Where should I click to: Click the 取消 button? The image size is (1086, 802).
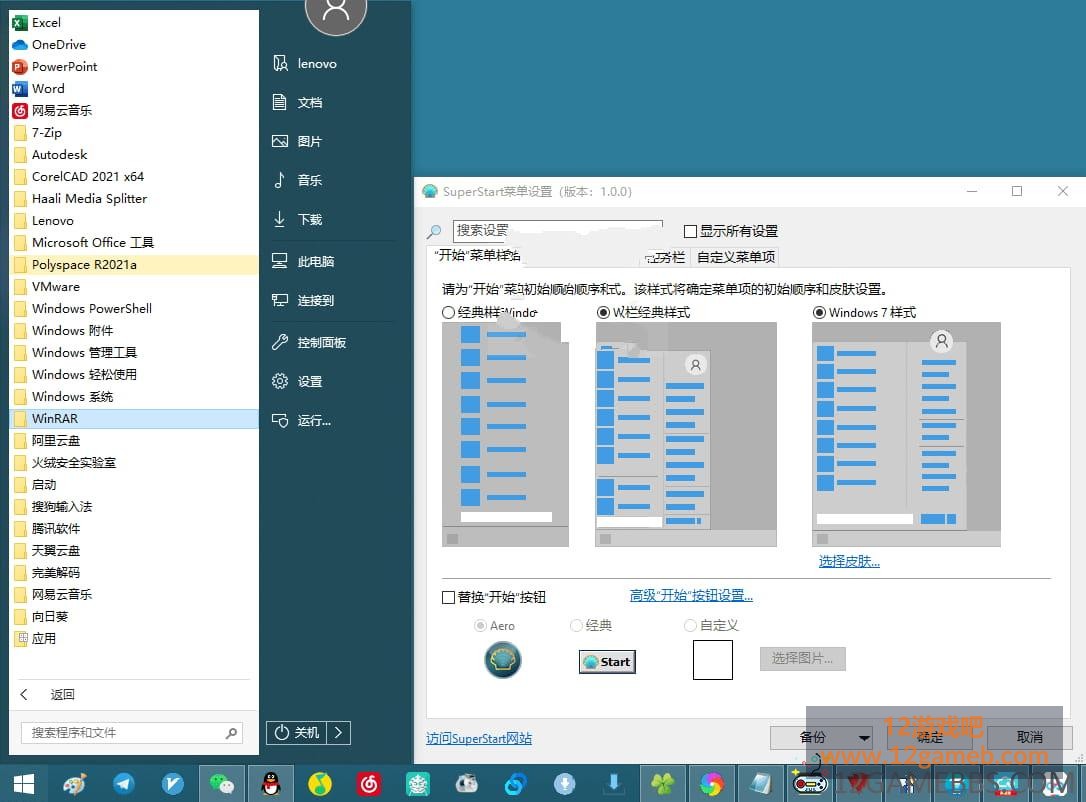(1030, 737)
